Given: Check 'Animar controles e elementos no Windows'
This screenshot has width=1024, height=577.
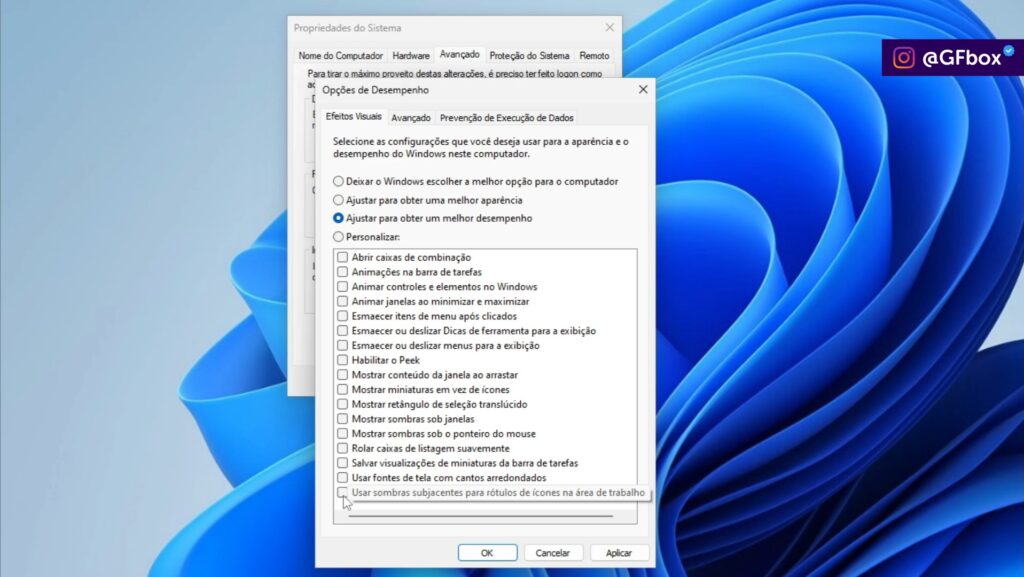Looking at the screenshot, I should coord(342,287).
